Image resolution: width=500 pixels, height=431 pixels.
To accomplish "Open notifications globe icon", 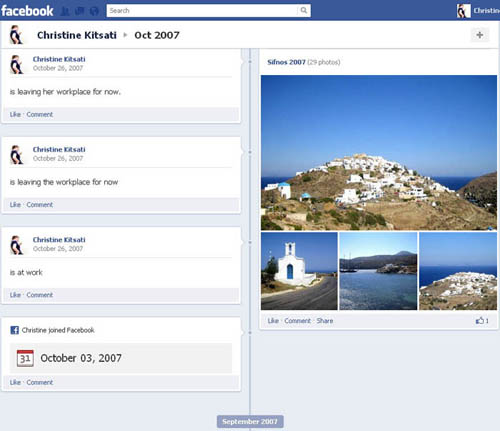I will point(94,11).
